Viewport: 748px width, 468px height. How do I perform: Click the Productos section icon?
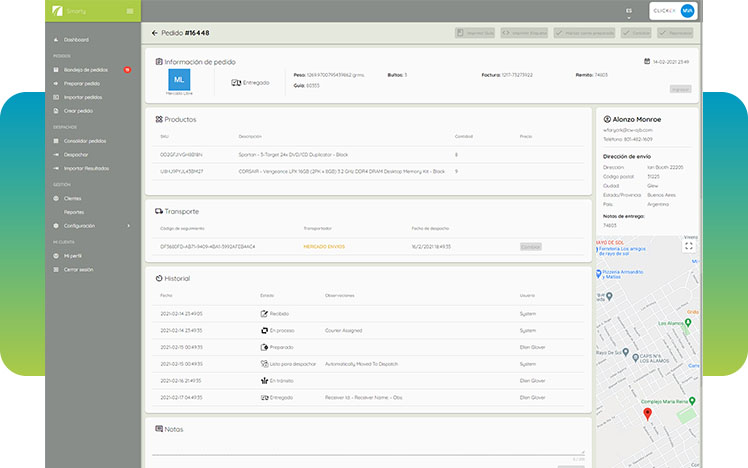159,119
